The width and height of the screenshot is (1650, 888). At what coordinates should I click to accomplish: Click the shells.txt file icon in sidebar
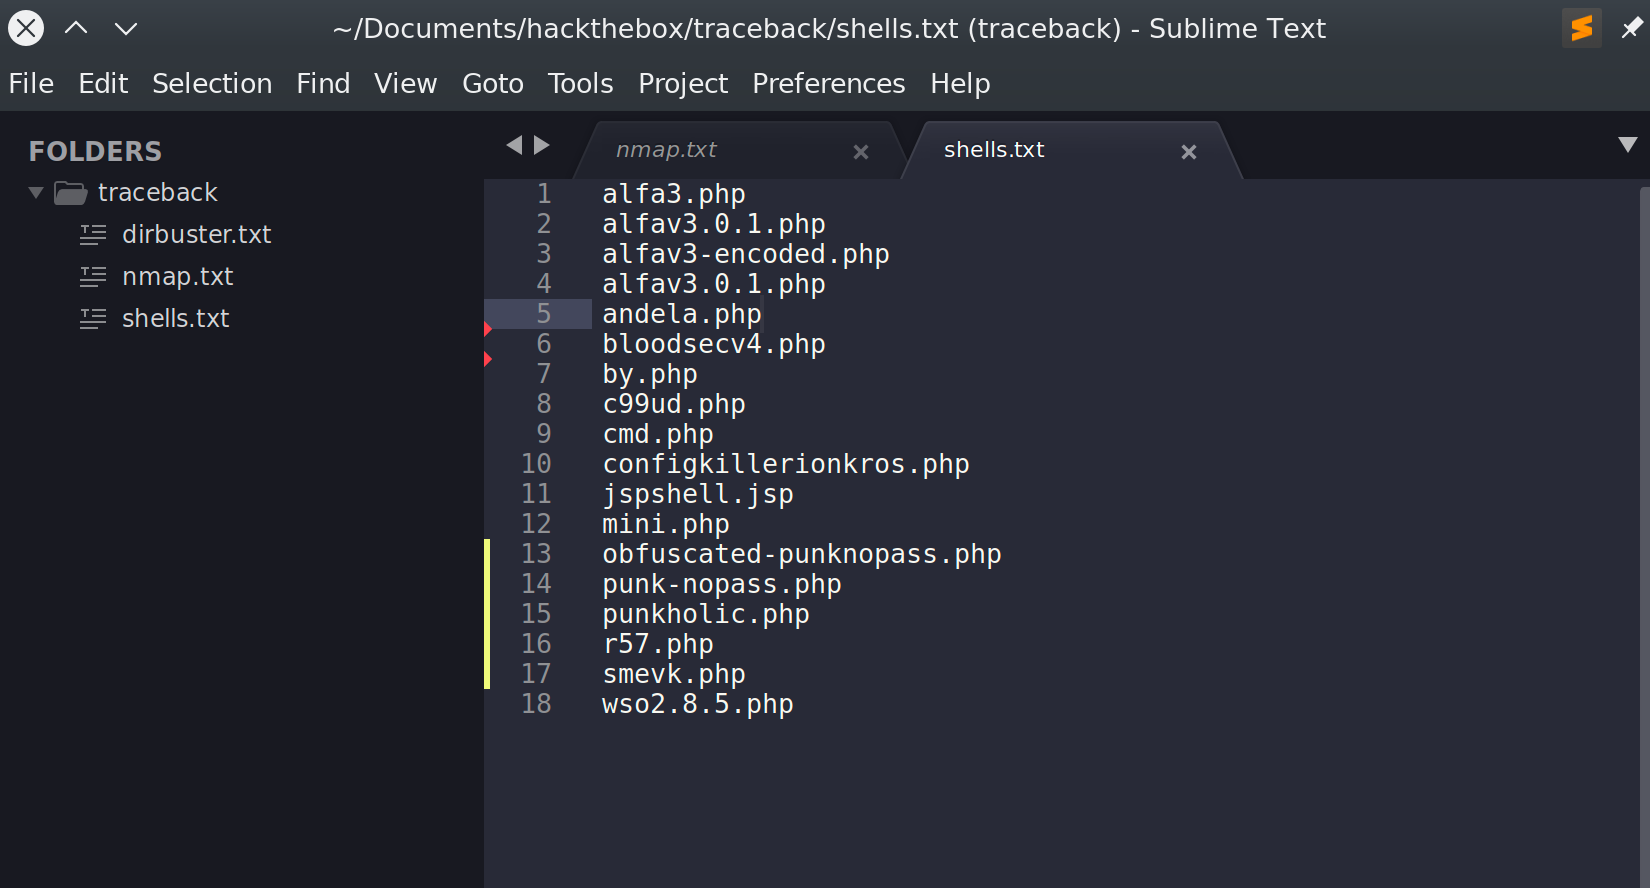93,318
